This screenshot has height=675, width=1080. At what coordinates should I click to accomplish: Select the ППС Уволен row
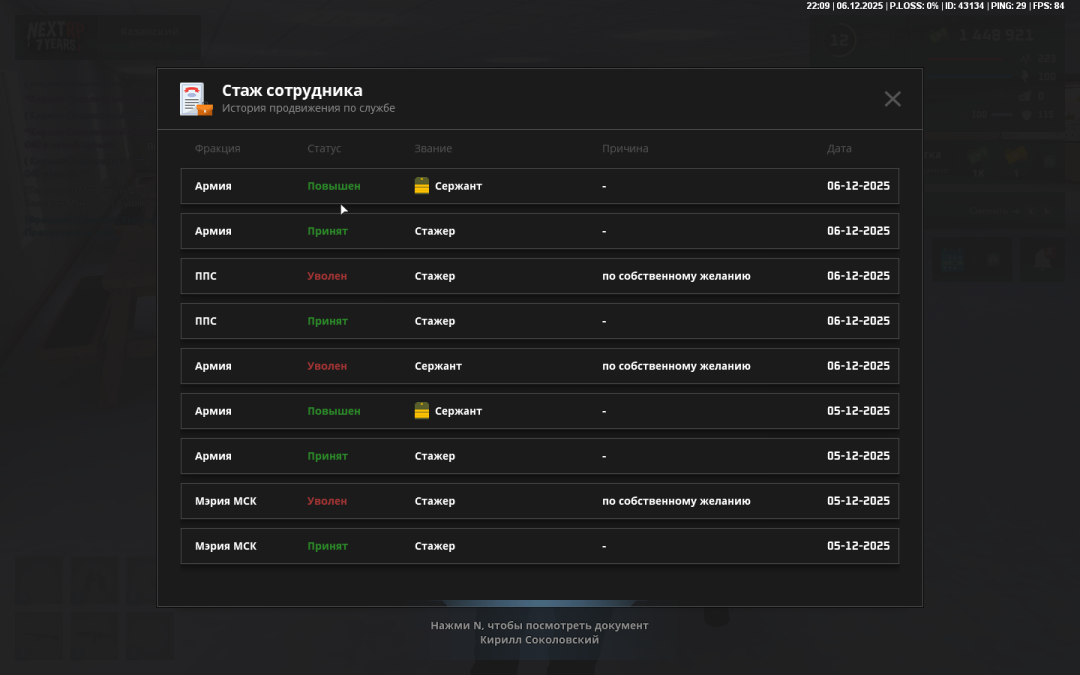point(539,276)
